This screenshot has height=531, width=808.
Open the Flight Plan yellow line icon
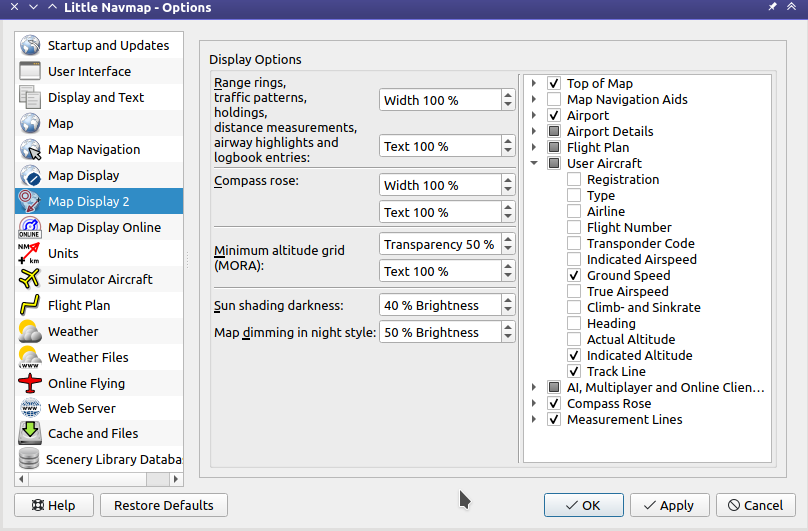tap(29, 305)
